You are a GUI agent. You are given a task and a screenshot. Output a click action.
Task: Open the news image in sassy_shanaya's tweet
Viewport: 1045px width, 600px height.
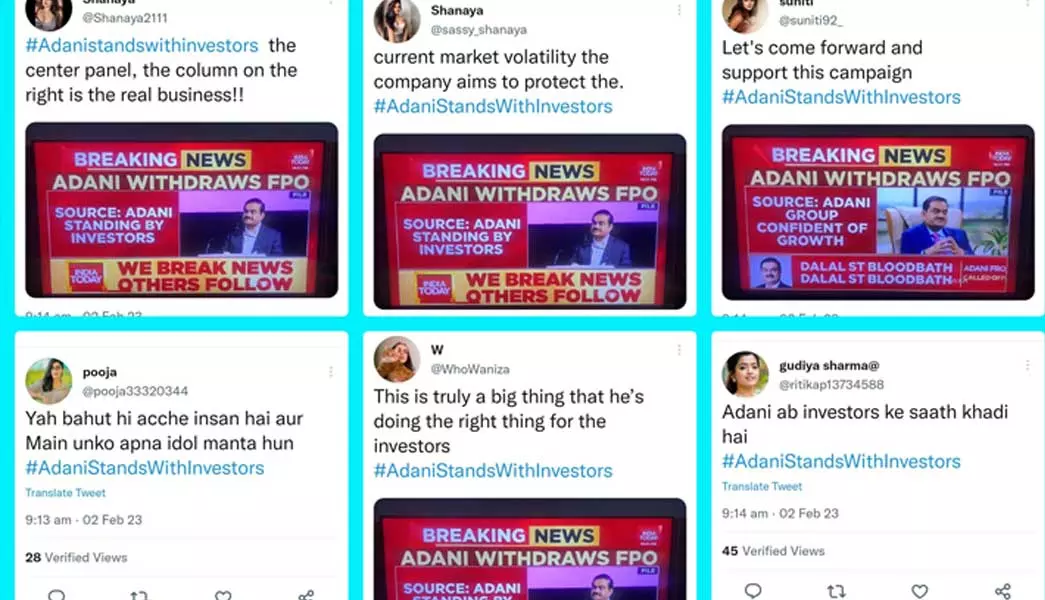click(x=530, y=221)
